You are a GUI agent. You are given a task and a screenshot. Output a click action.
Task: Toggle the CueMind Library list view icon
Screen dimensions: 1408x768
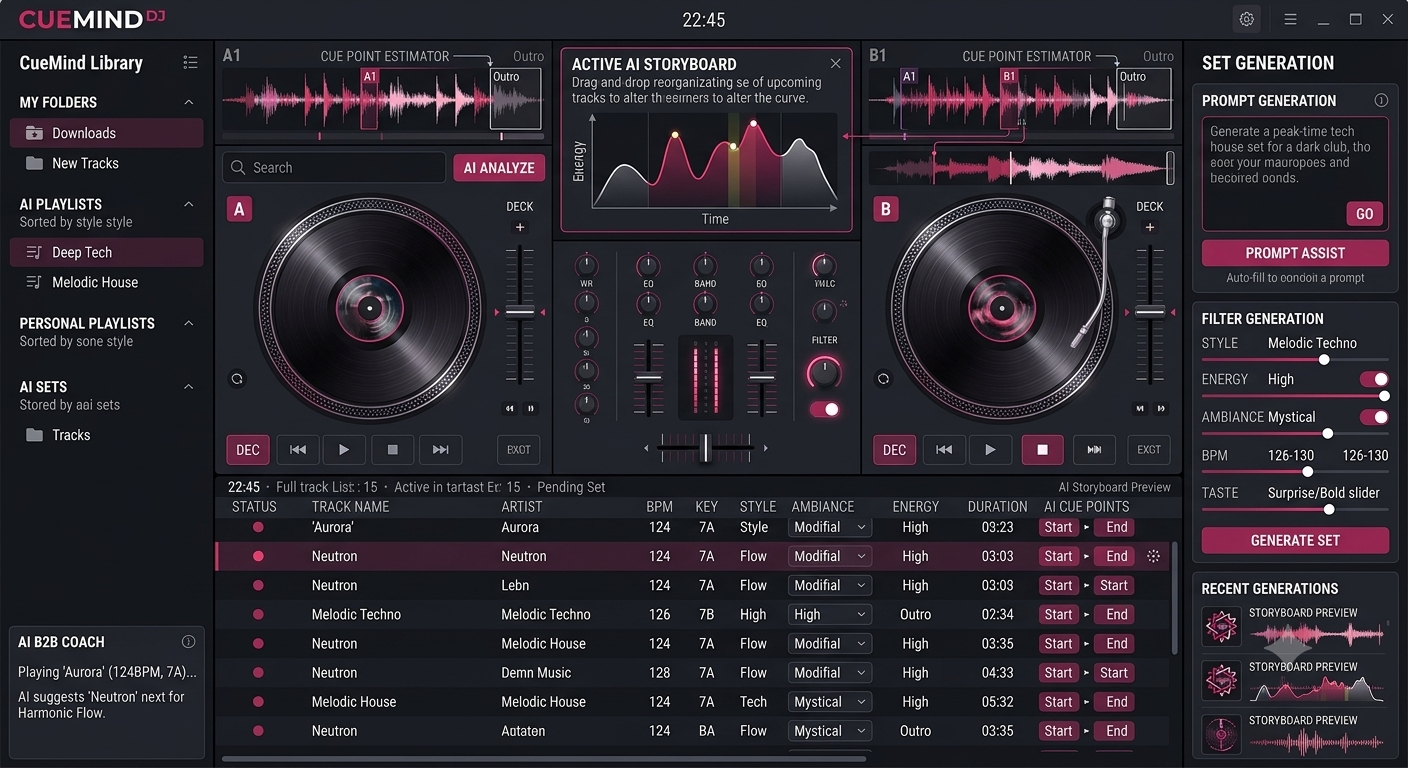(190, 62)
